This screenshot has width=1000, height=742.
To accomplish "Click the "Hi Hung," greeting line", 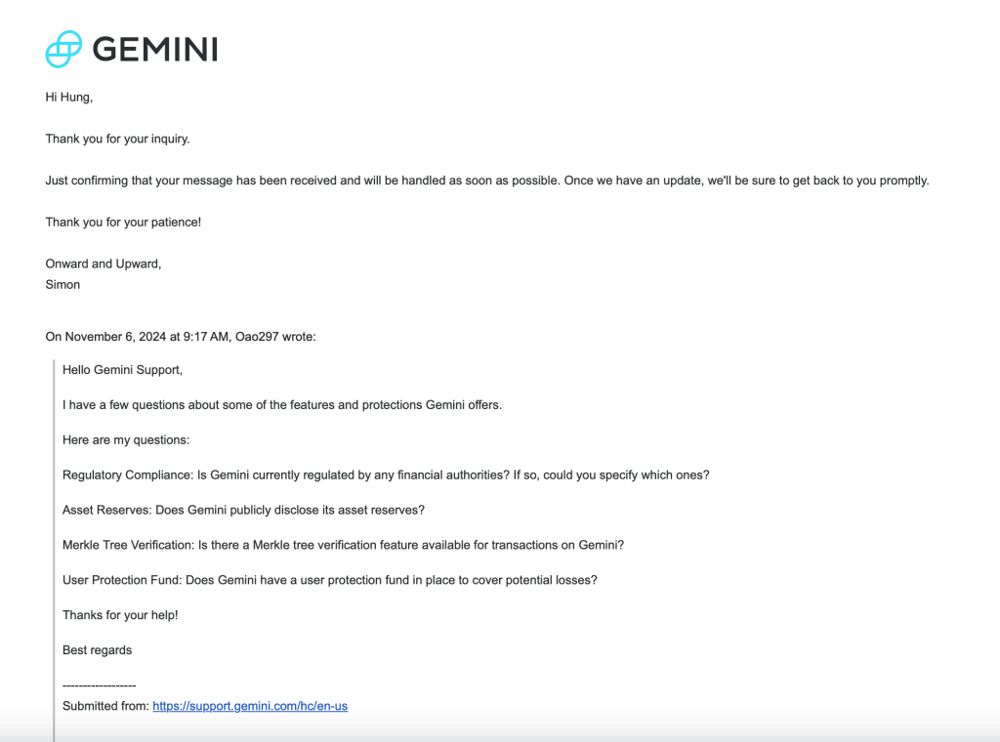I will pyautogui.click(x=69, y=97).
